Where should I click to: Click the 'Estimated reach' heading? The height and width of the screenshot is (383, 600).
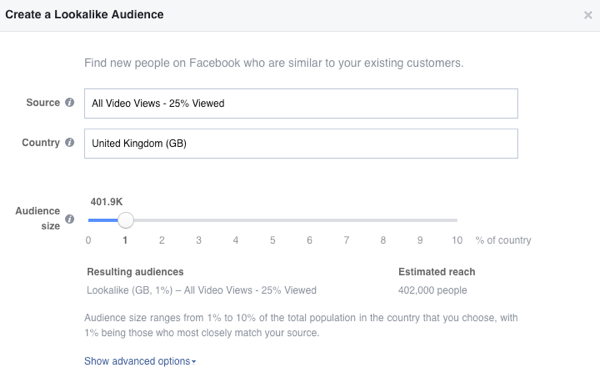tap(437, 272)
